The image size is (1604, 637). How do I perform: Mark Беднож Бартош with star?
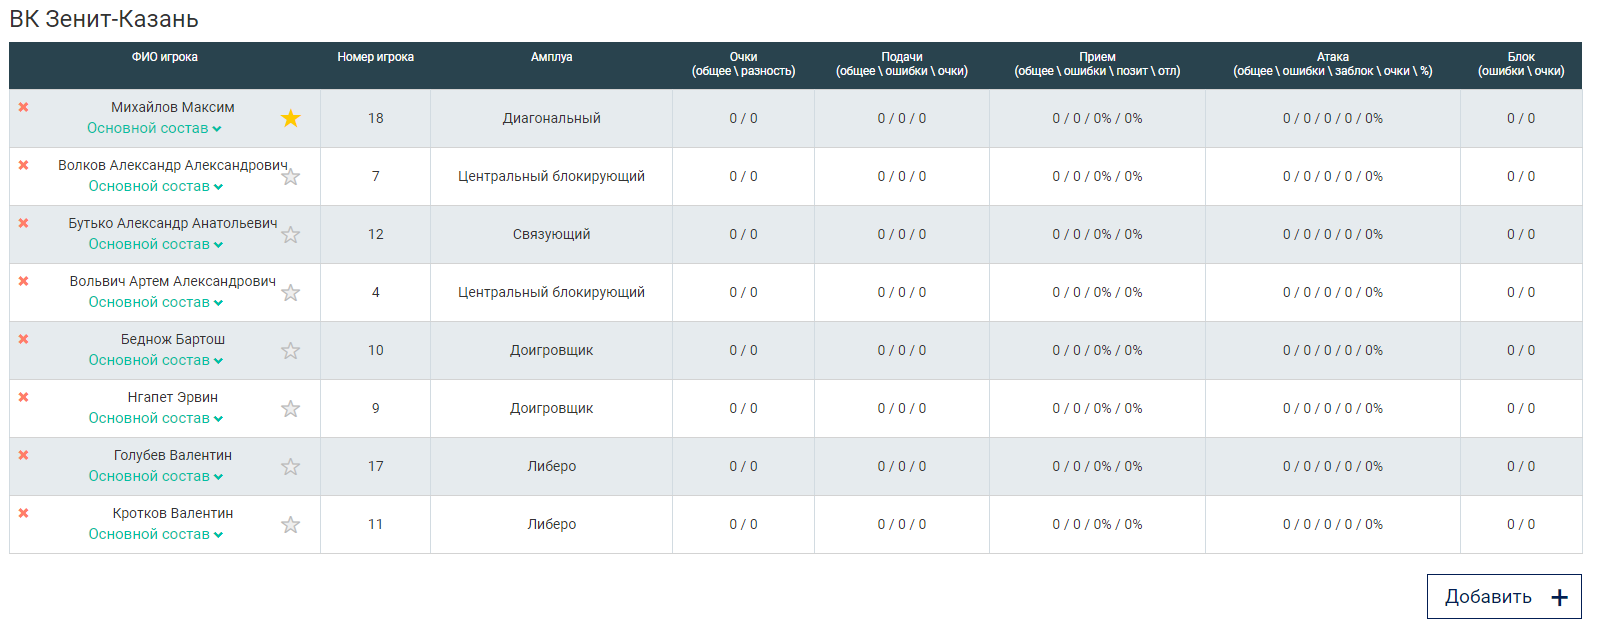(291, 351)
